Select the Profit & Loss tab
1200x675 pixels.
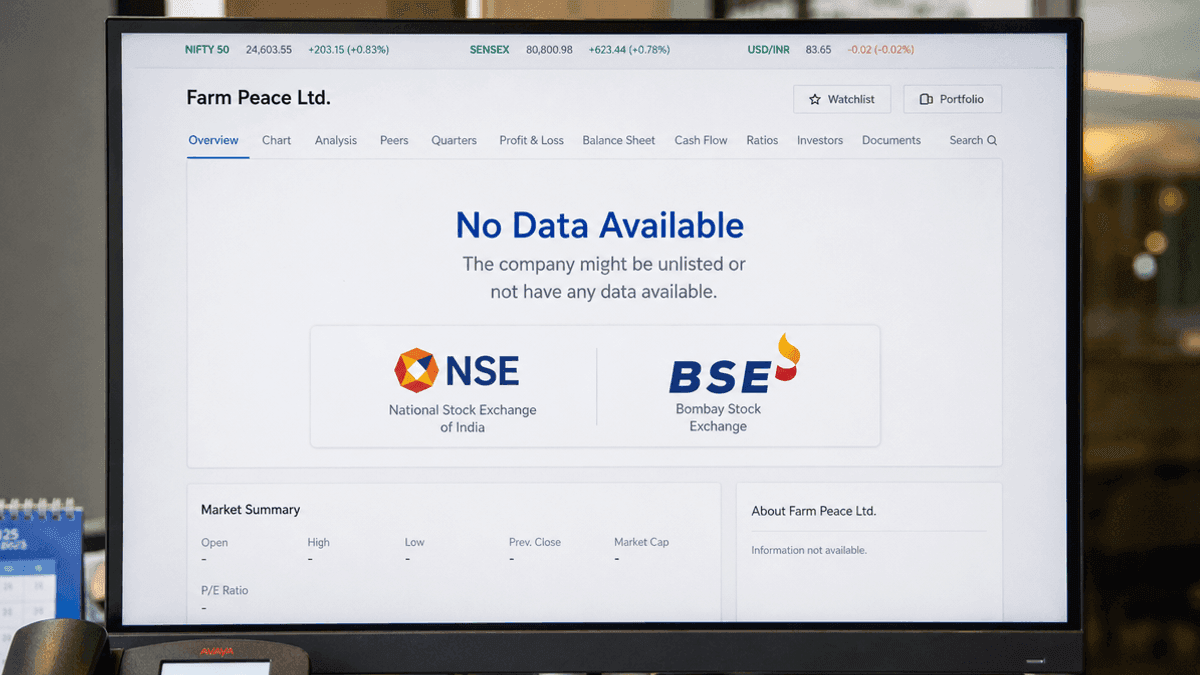pos(532,140)
